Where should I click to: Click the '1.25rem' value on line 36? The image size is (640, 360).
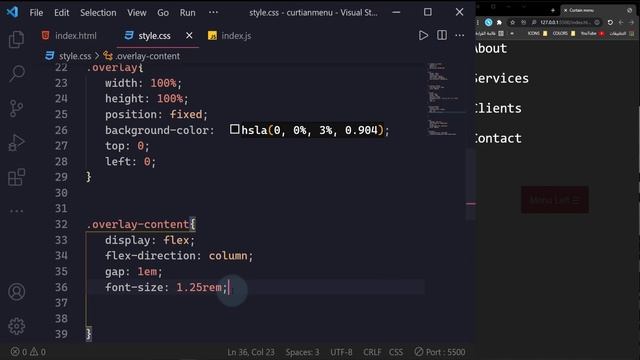coord(199,287)
